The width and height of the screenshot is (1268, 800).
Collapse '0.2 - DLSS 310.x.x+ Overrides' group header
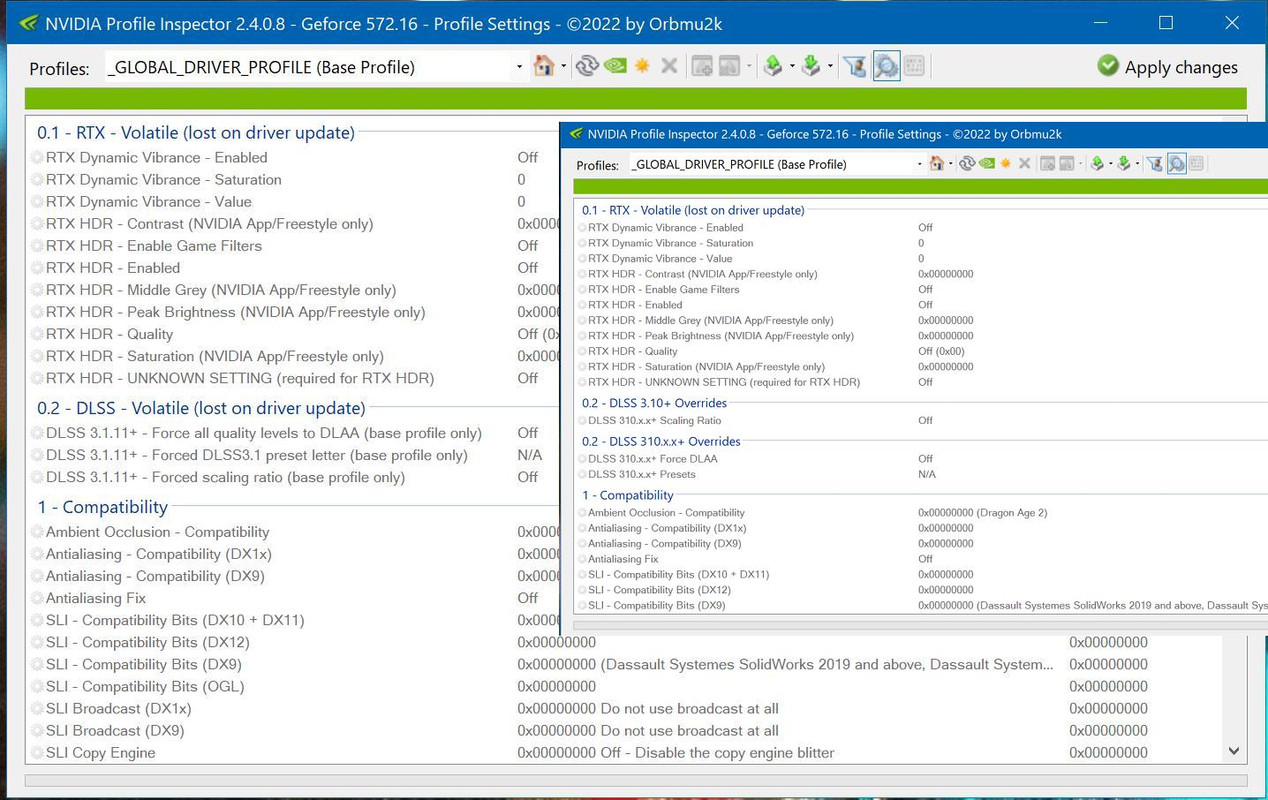(661, 441)
